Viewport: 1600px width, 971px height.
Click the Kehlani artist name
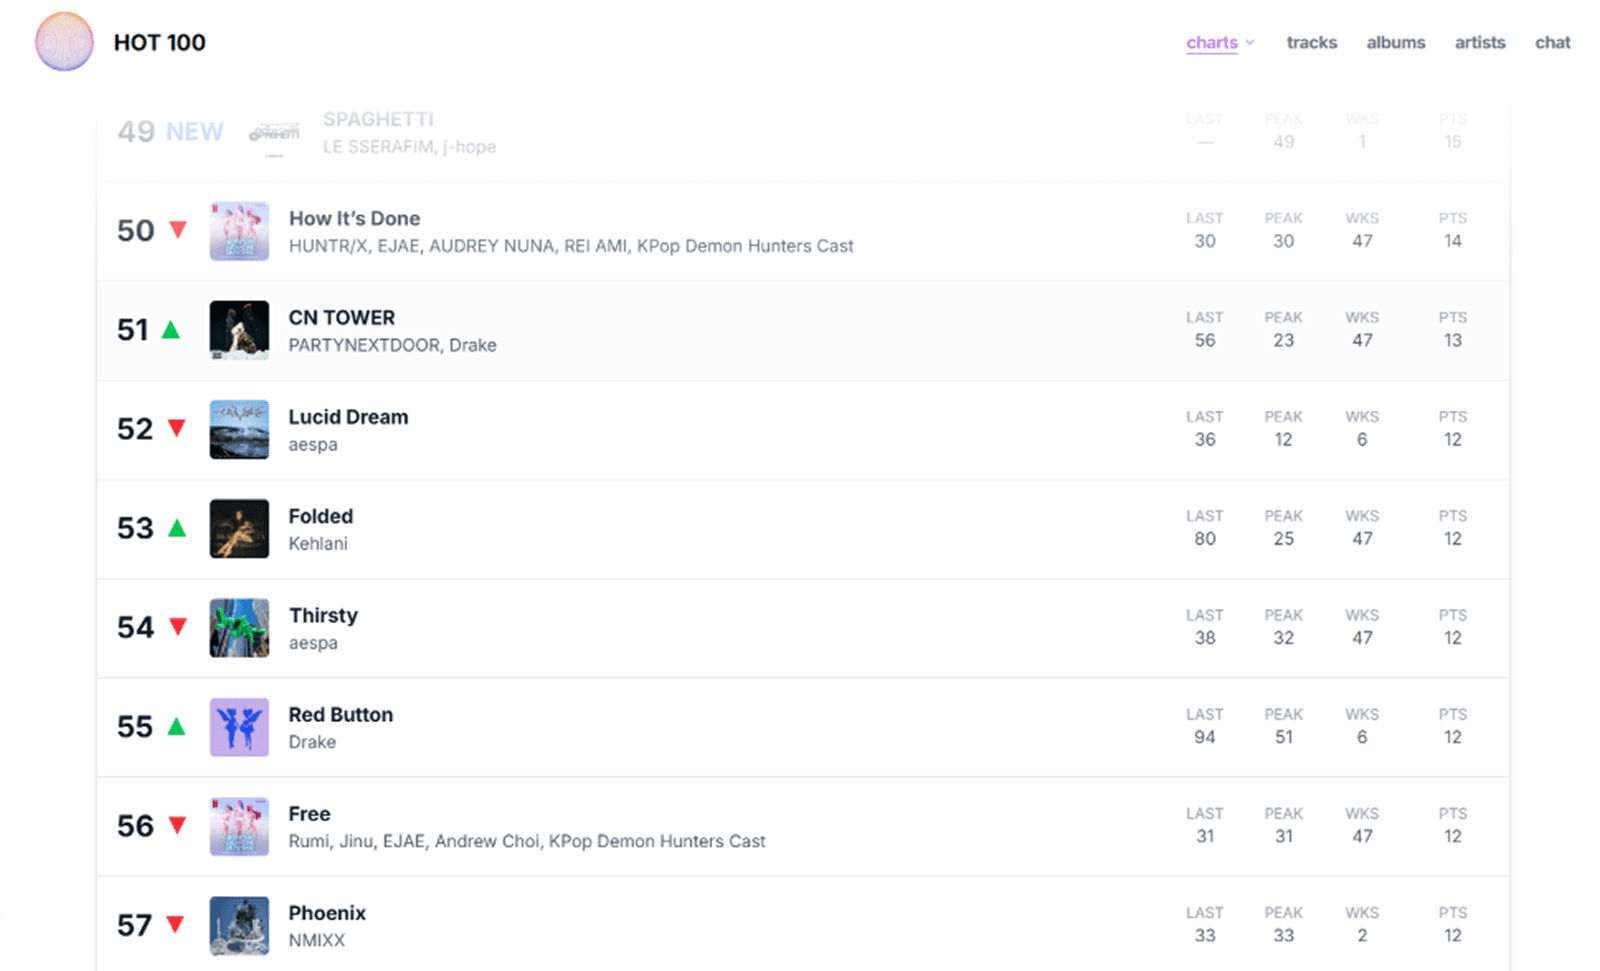pos(318,544)
